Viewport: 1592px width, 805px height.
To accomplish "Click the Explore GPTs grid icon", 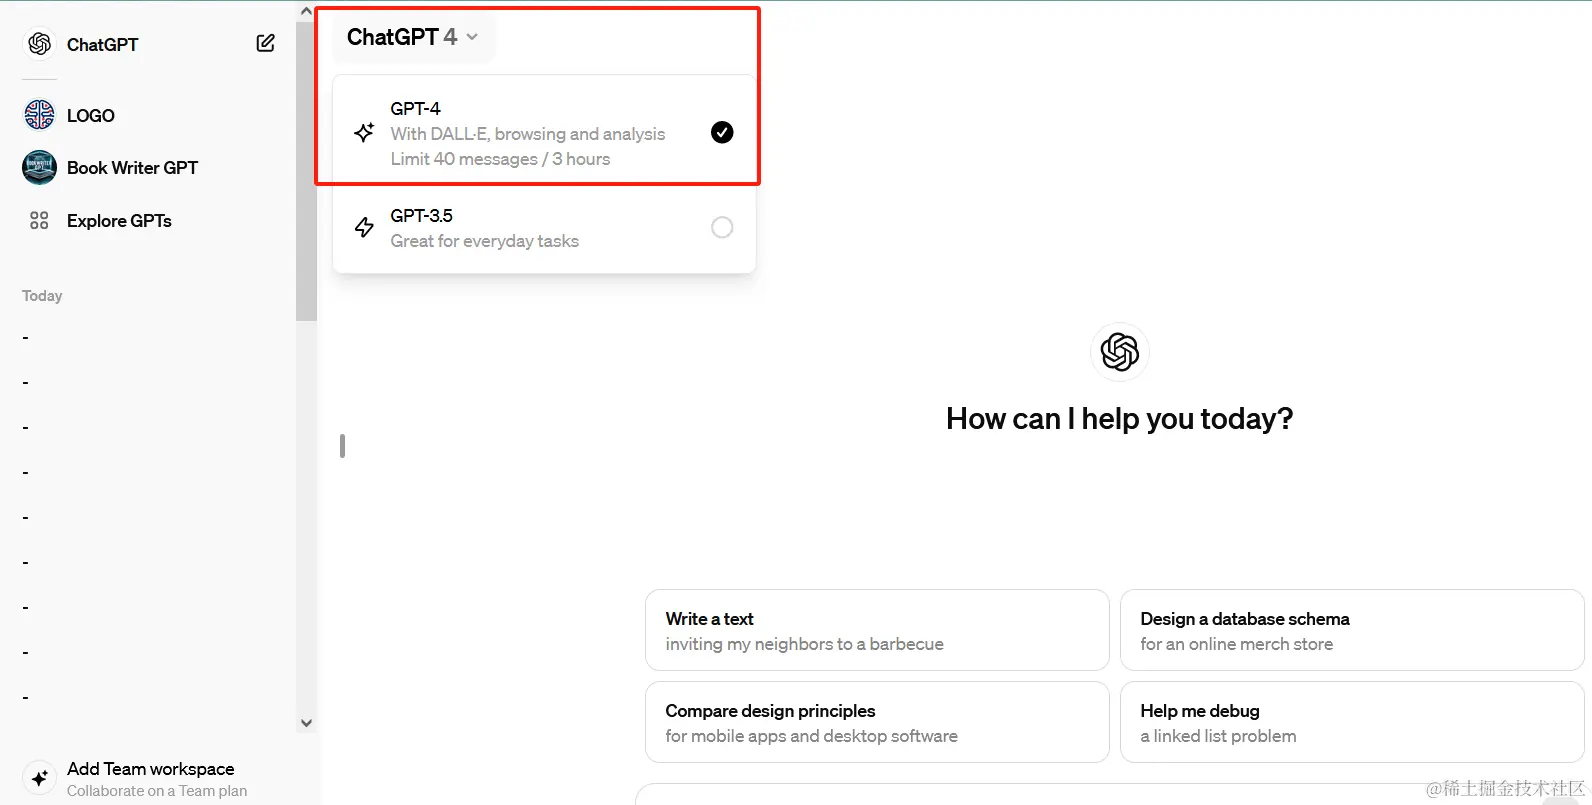I will click(39, 221).
